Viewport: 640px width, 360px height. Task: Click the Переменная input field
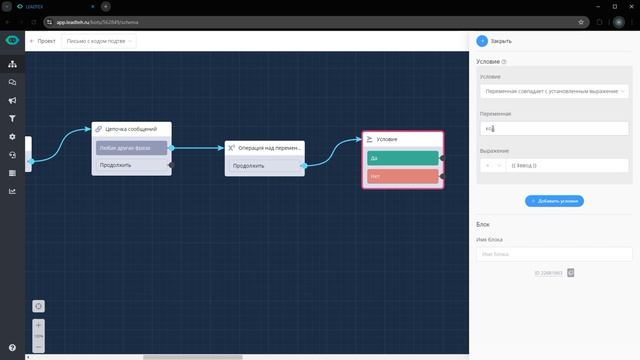click(x=554, y=129)
